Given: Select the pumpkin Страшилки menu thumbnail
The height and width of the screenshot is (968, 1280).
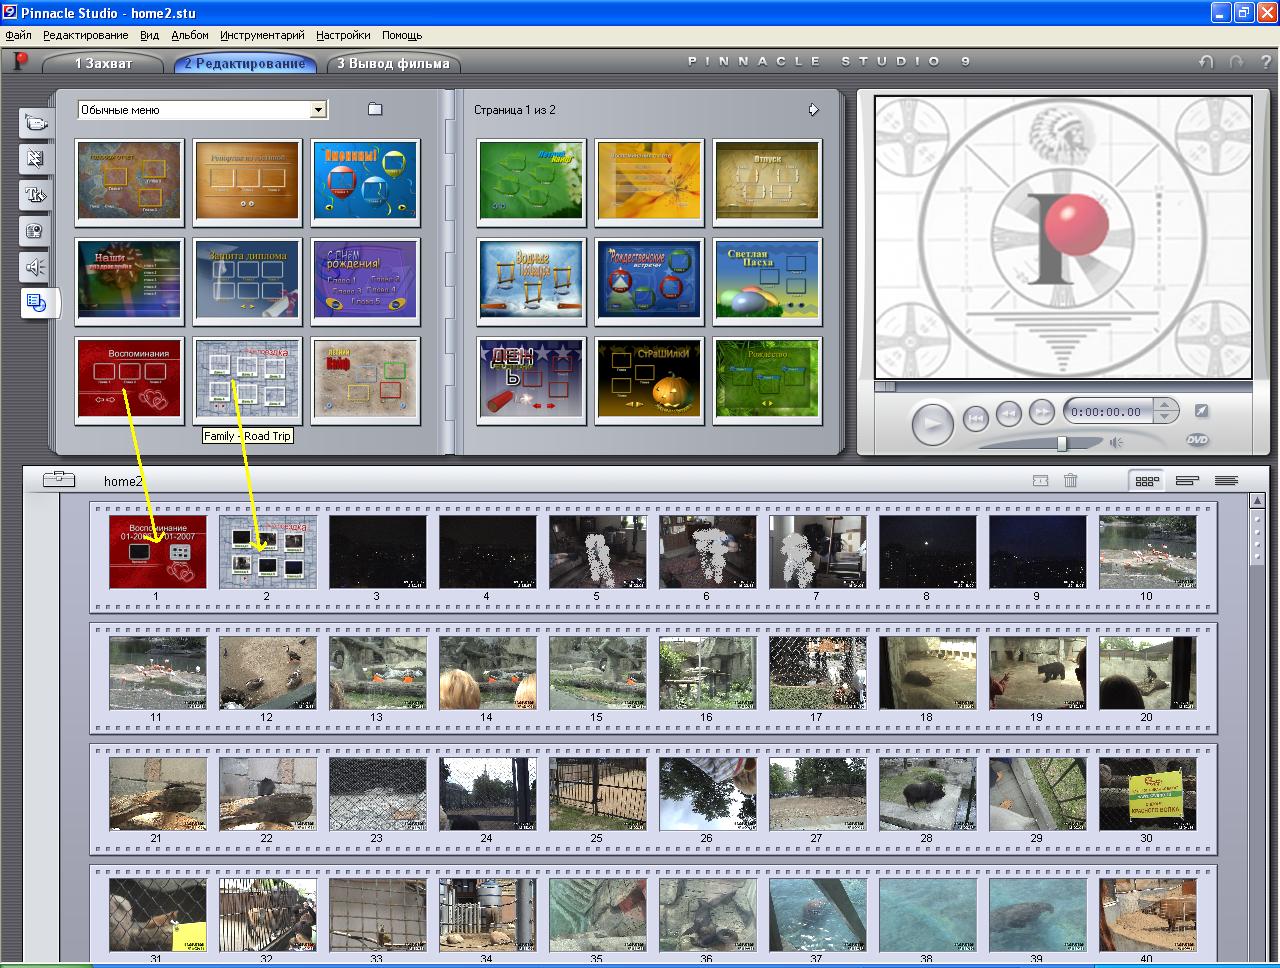Looking at the screenshot, I should click(x=648, y=380).
